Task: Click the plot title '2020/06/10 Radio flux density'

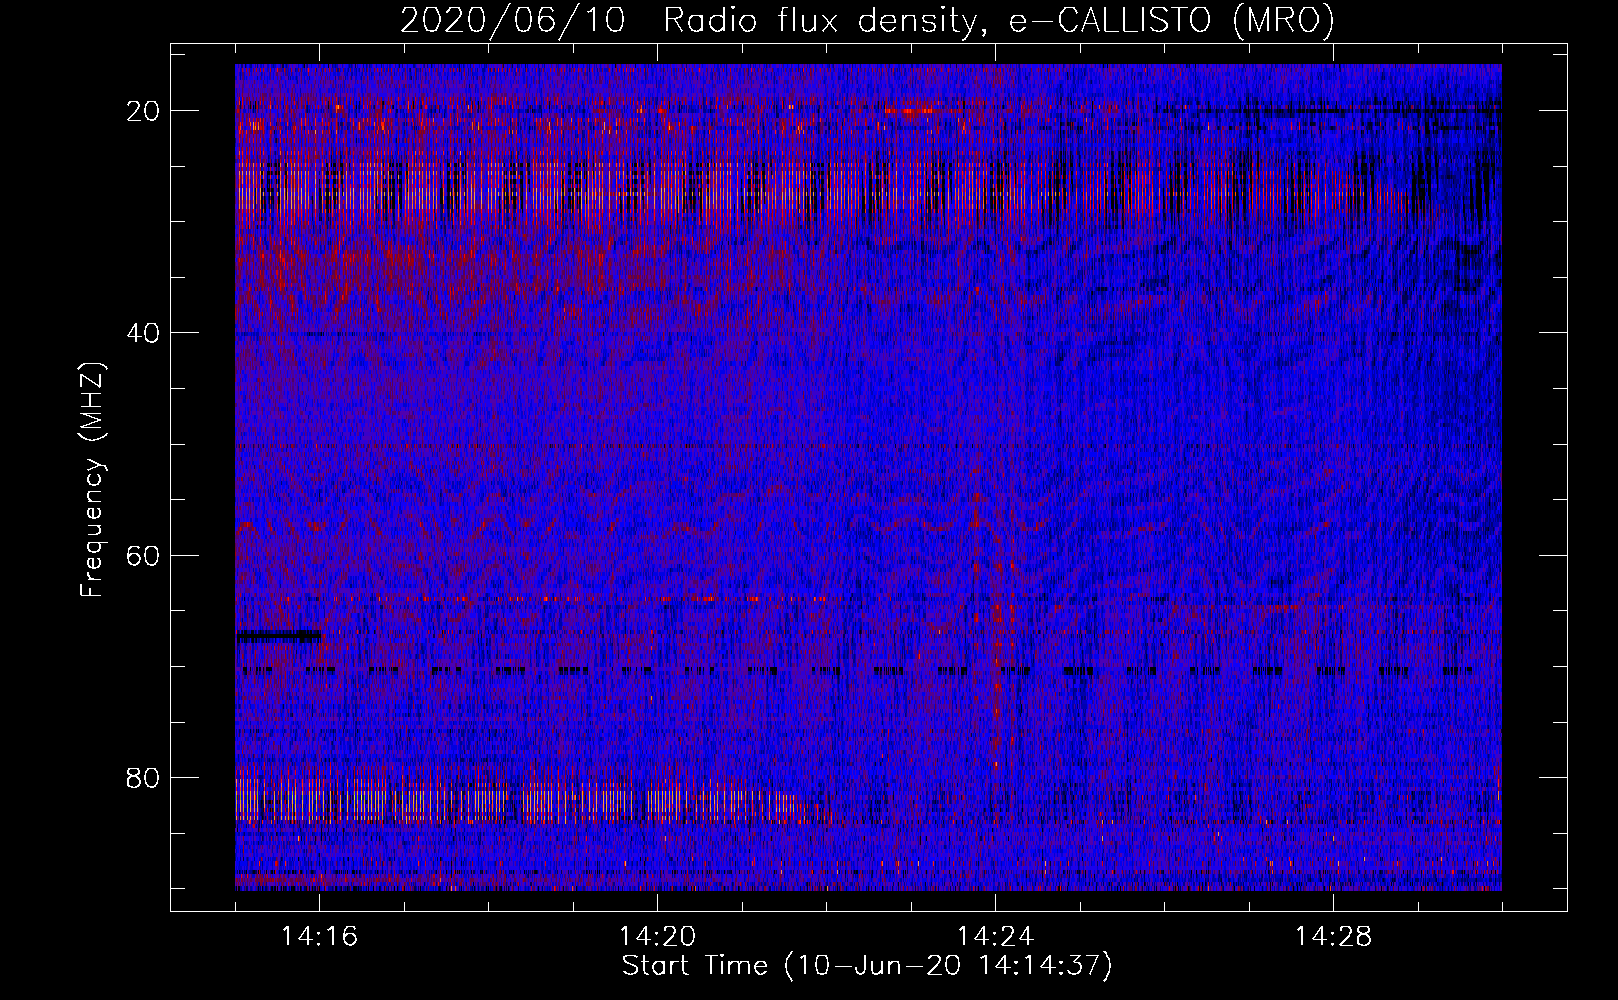Action: pyautogui.click(x=867, y=21)
